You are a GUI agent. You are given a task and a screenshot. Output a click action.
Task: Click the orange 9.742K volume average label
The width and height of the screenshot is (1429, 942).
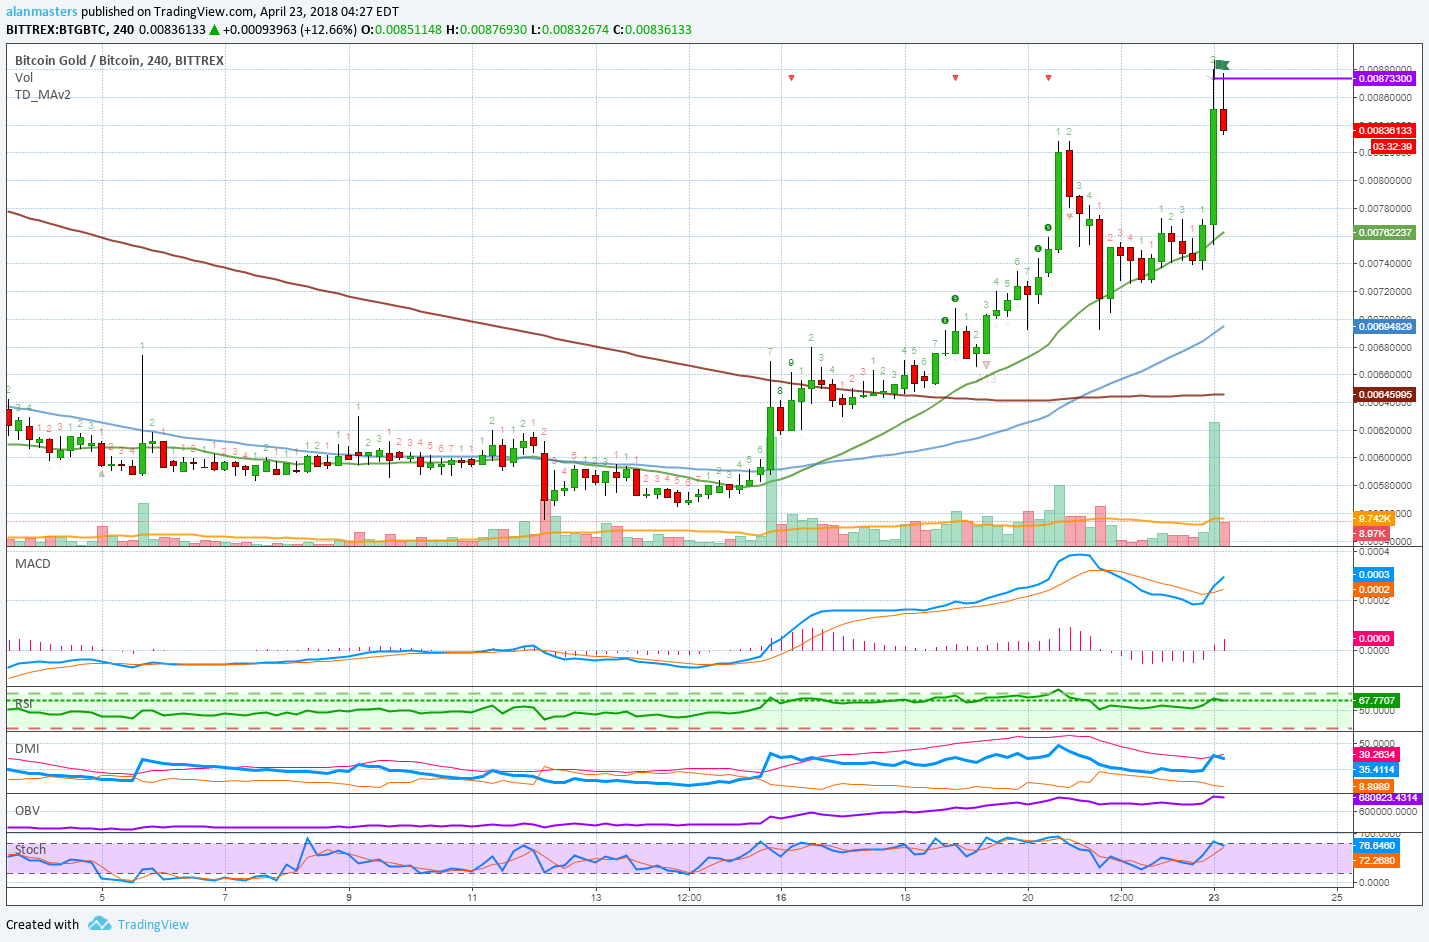click(1374, 518)
